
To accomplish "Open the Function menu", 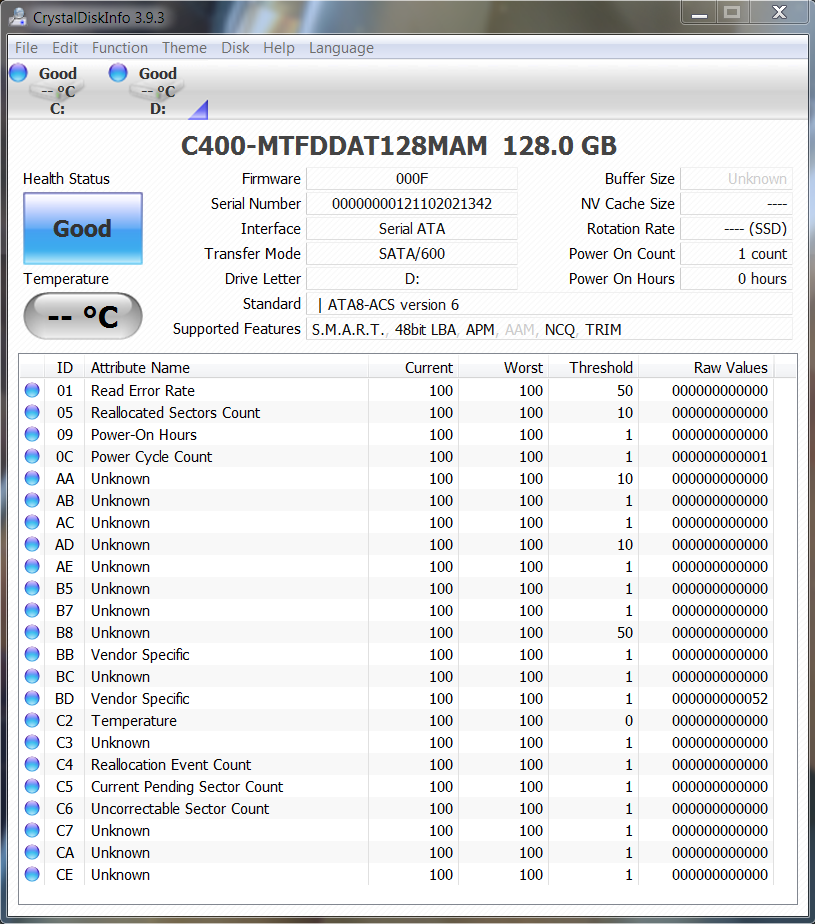I will coord(119,48).
